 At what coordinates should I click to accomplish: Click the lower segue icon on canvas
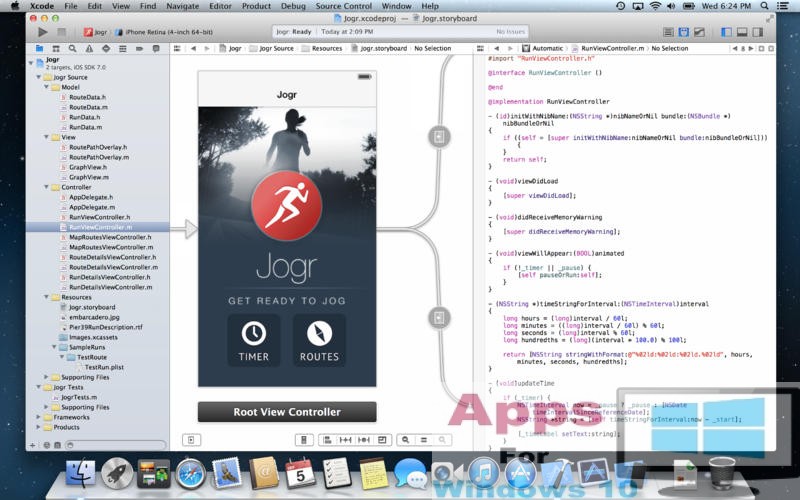point(439,318)
